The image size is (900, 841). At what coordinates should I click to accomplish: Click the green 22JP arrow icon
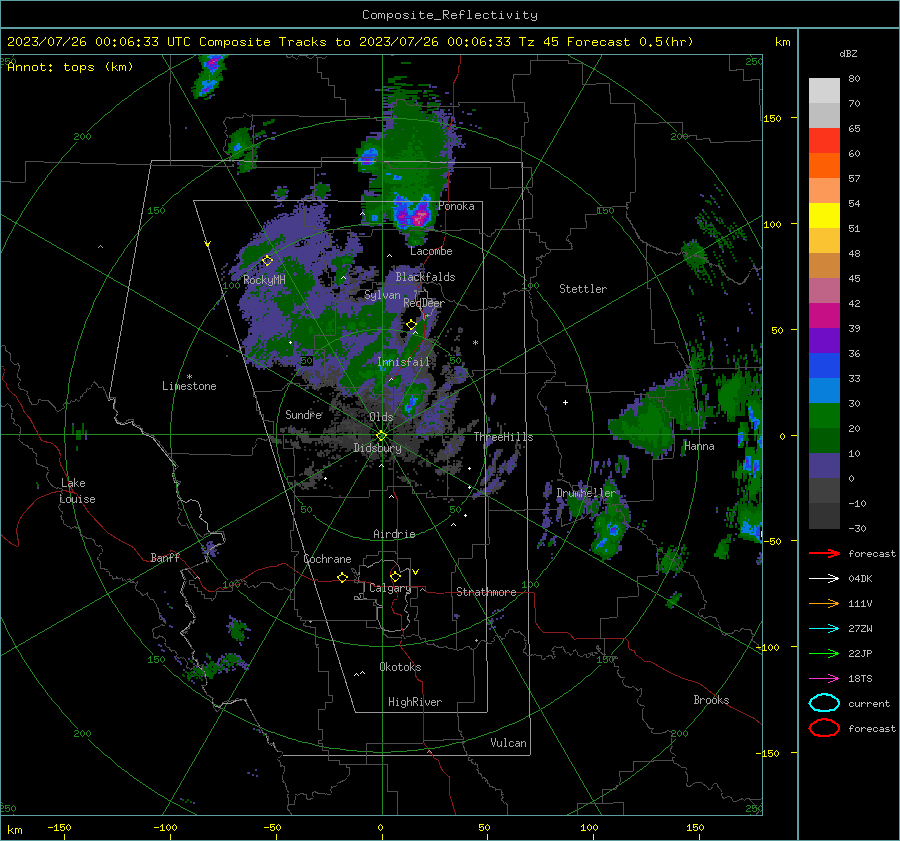824,653
